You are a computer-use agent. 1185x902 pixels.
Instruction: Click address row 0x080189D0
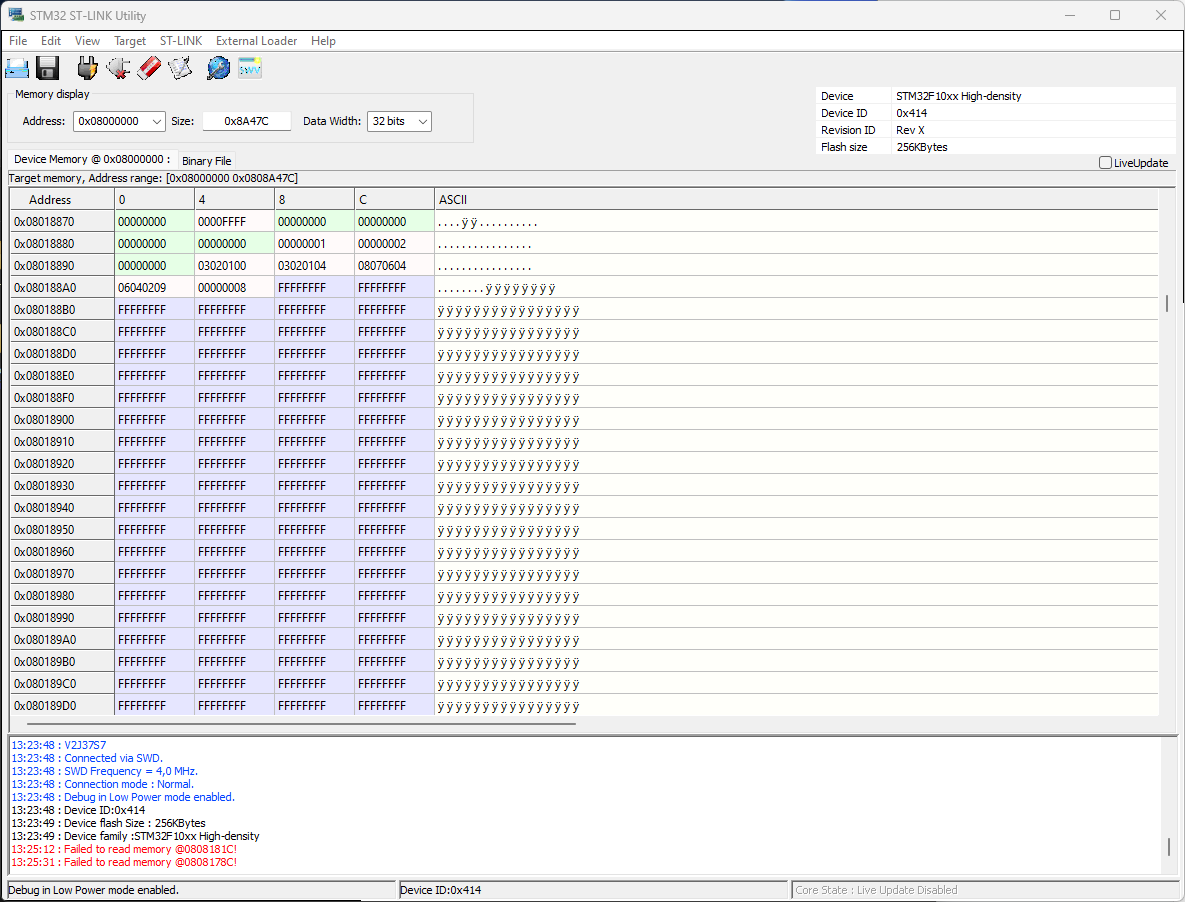tap(62, 706)
